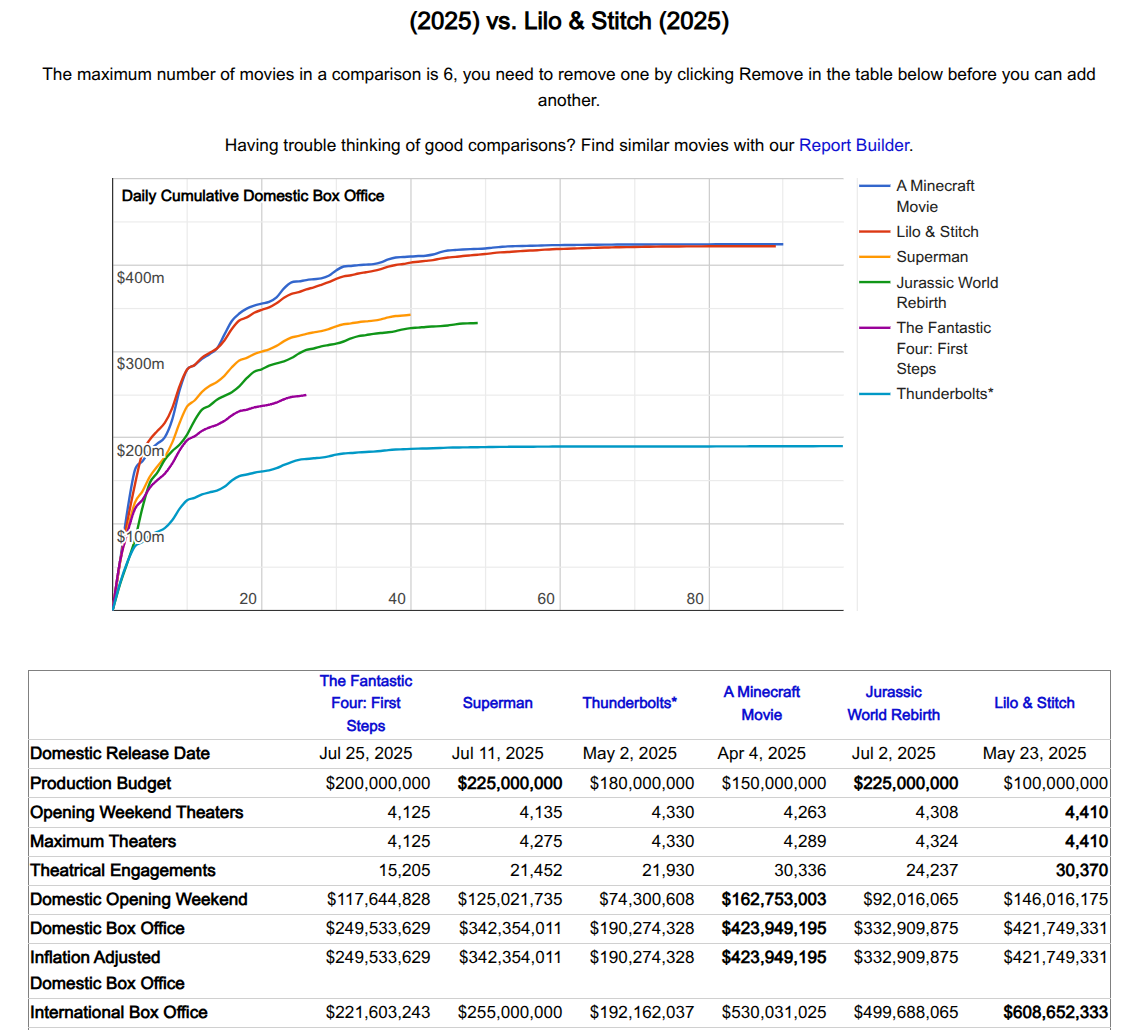The image size is (1130, 1030).
Task: Click the $530,031,025 international box office value
Action: point(774,1013)
